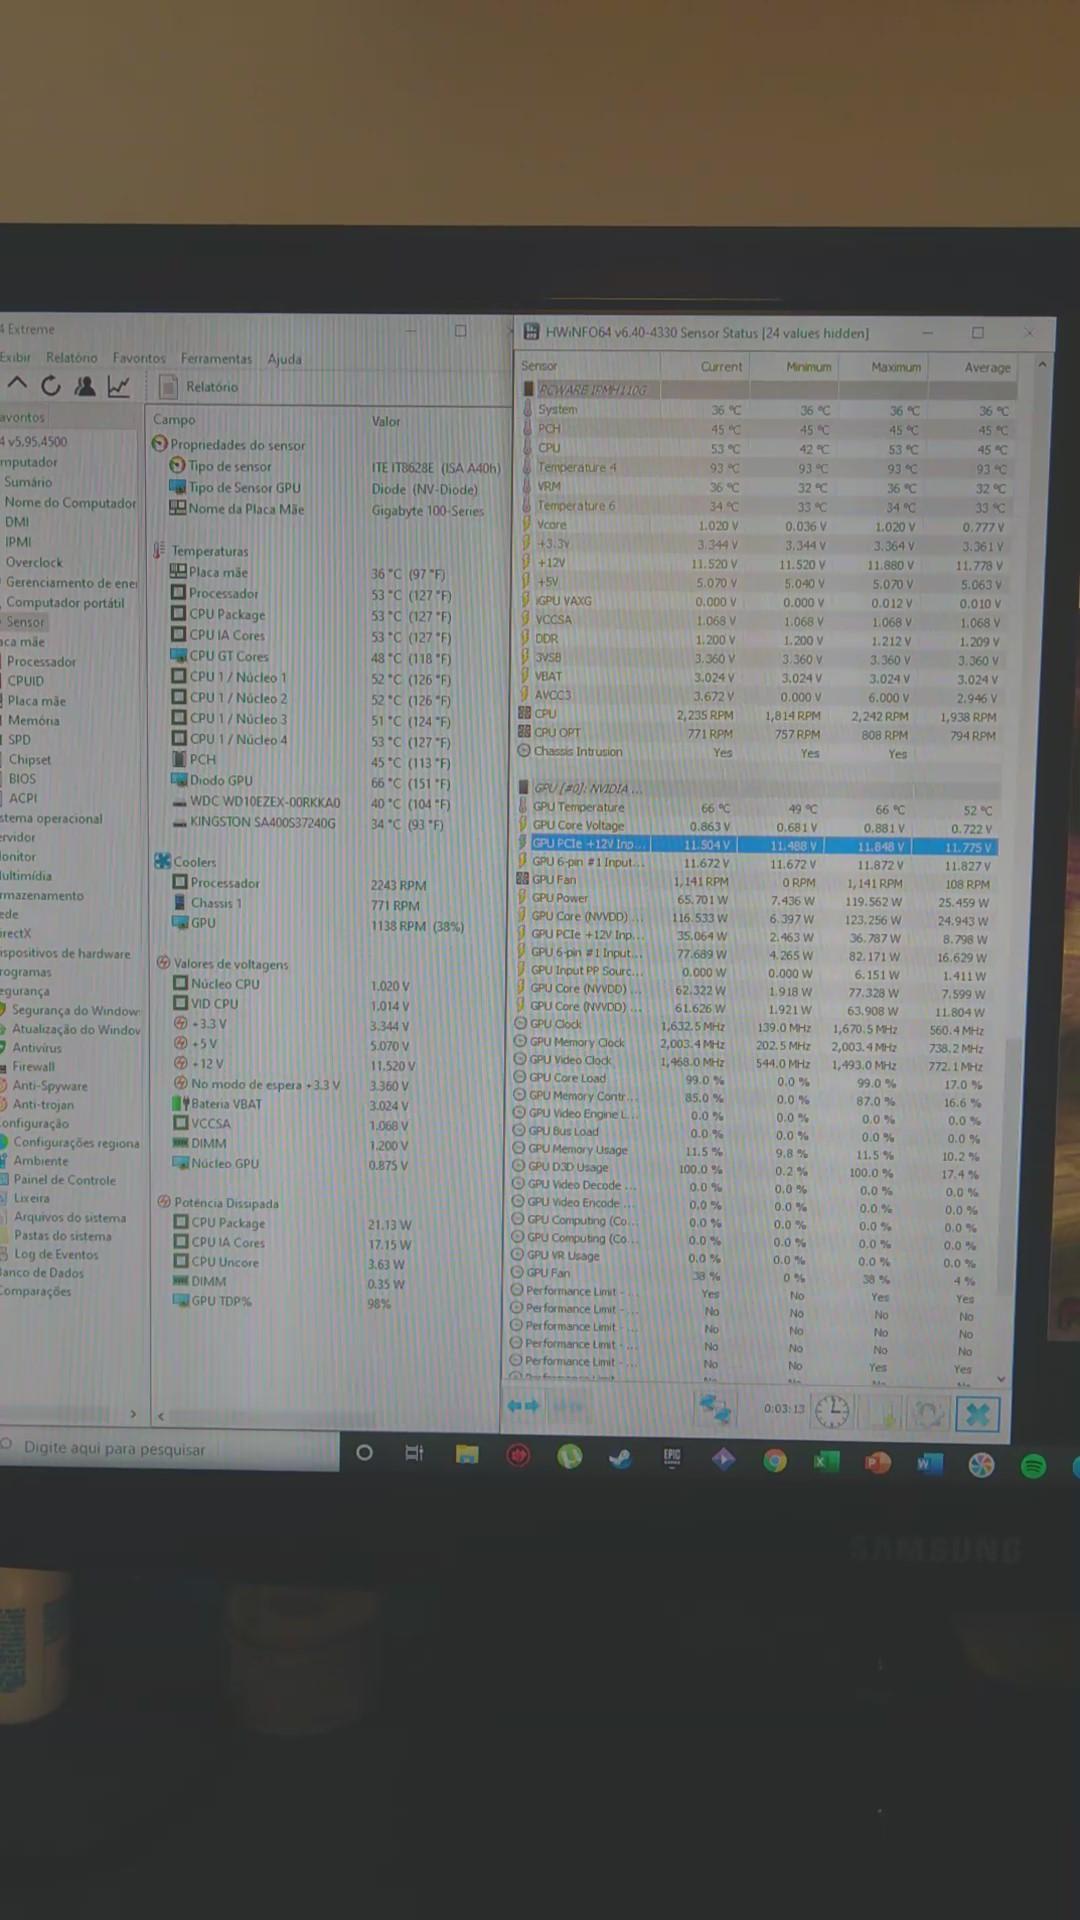Select Sumário in the AIDA64 tree
This screenshot has width=1080, height=1920.
pyautogui.click(x=28, y=482)
